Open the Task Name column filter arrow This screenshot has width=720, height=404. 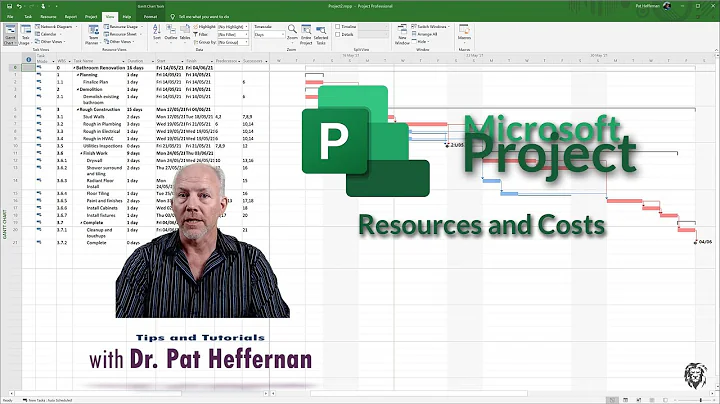click(x=123, y=61)
